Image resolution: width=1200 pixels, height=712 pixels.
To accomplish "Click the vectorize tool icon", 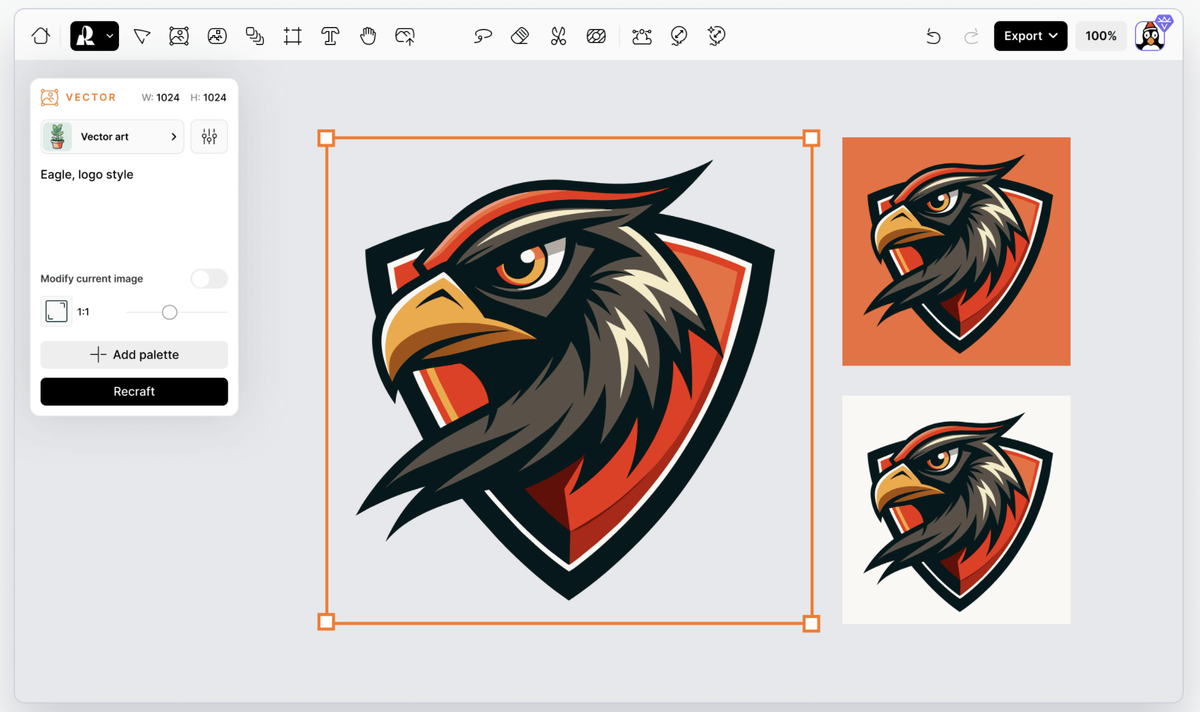I will pyautogui.click(x=642, y=36).
